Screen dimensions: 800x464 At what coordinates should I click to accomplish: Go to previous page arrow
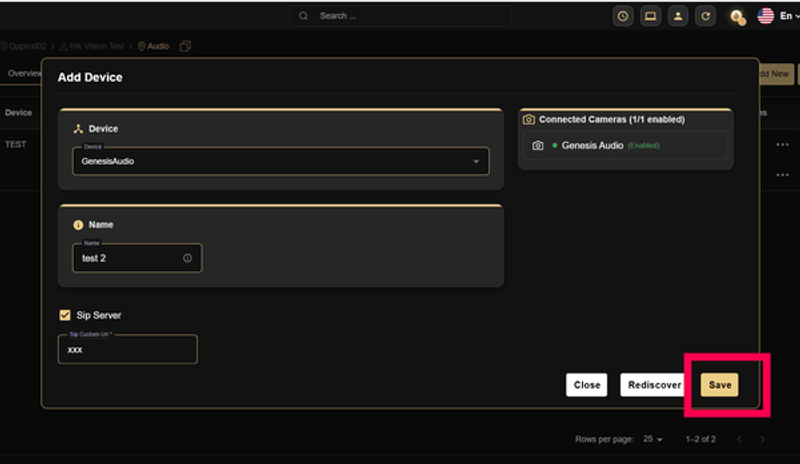(x=739, y=439)
